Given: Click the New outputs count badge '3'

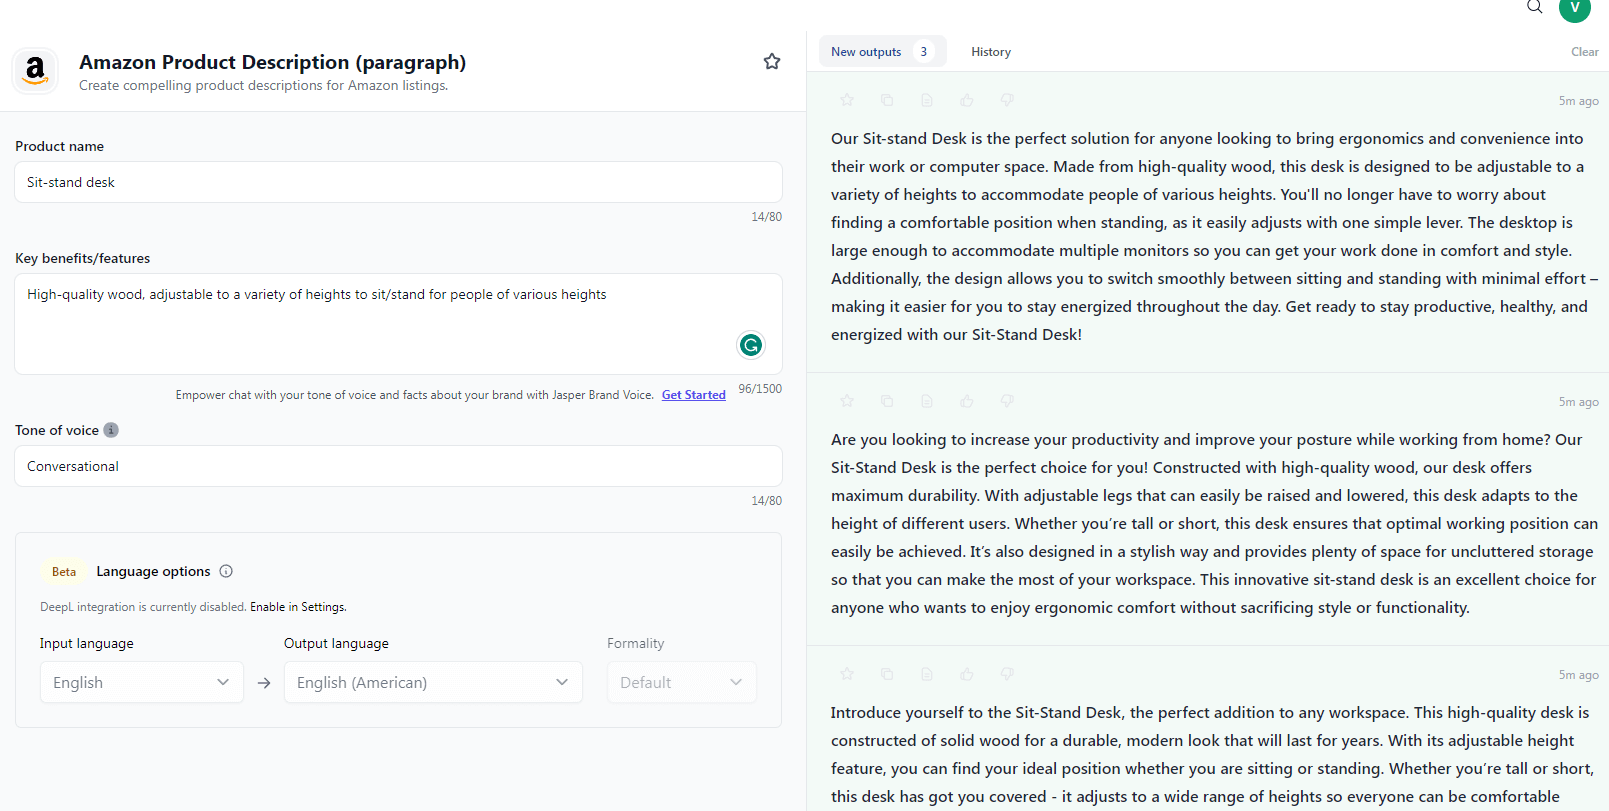Looking at the screenshot, I should [x=924, y=52].
